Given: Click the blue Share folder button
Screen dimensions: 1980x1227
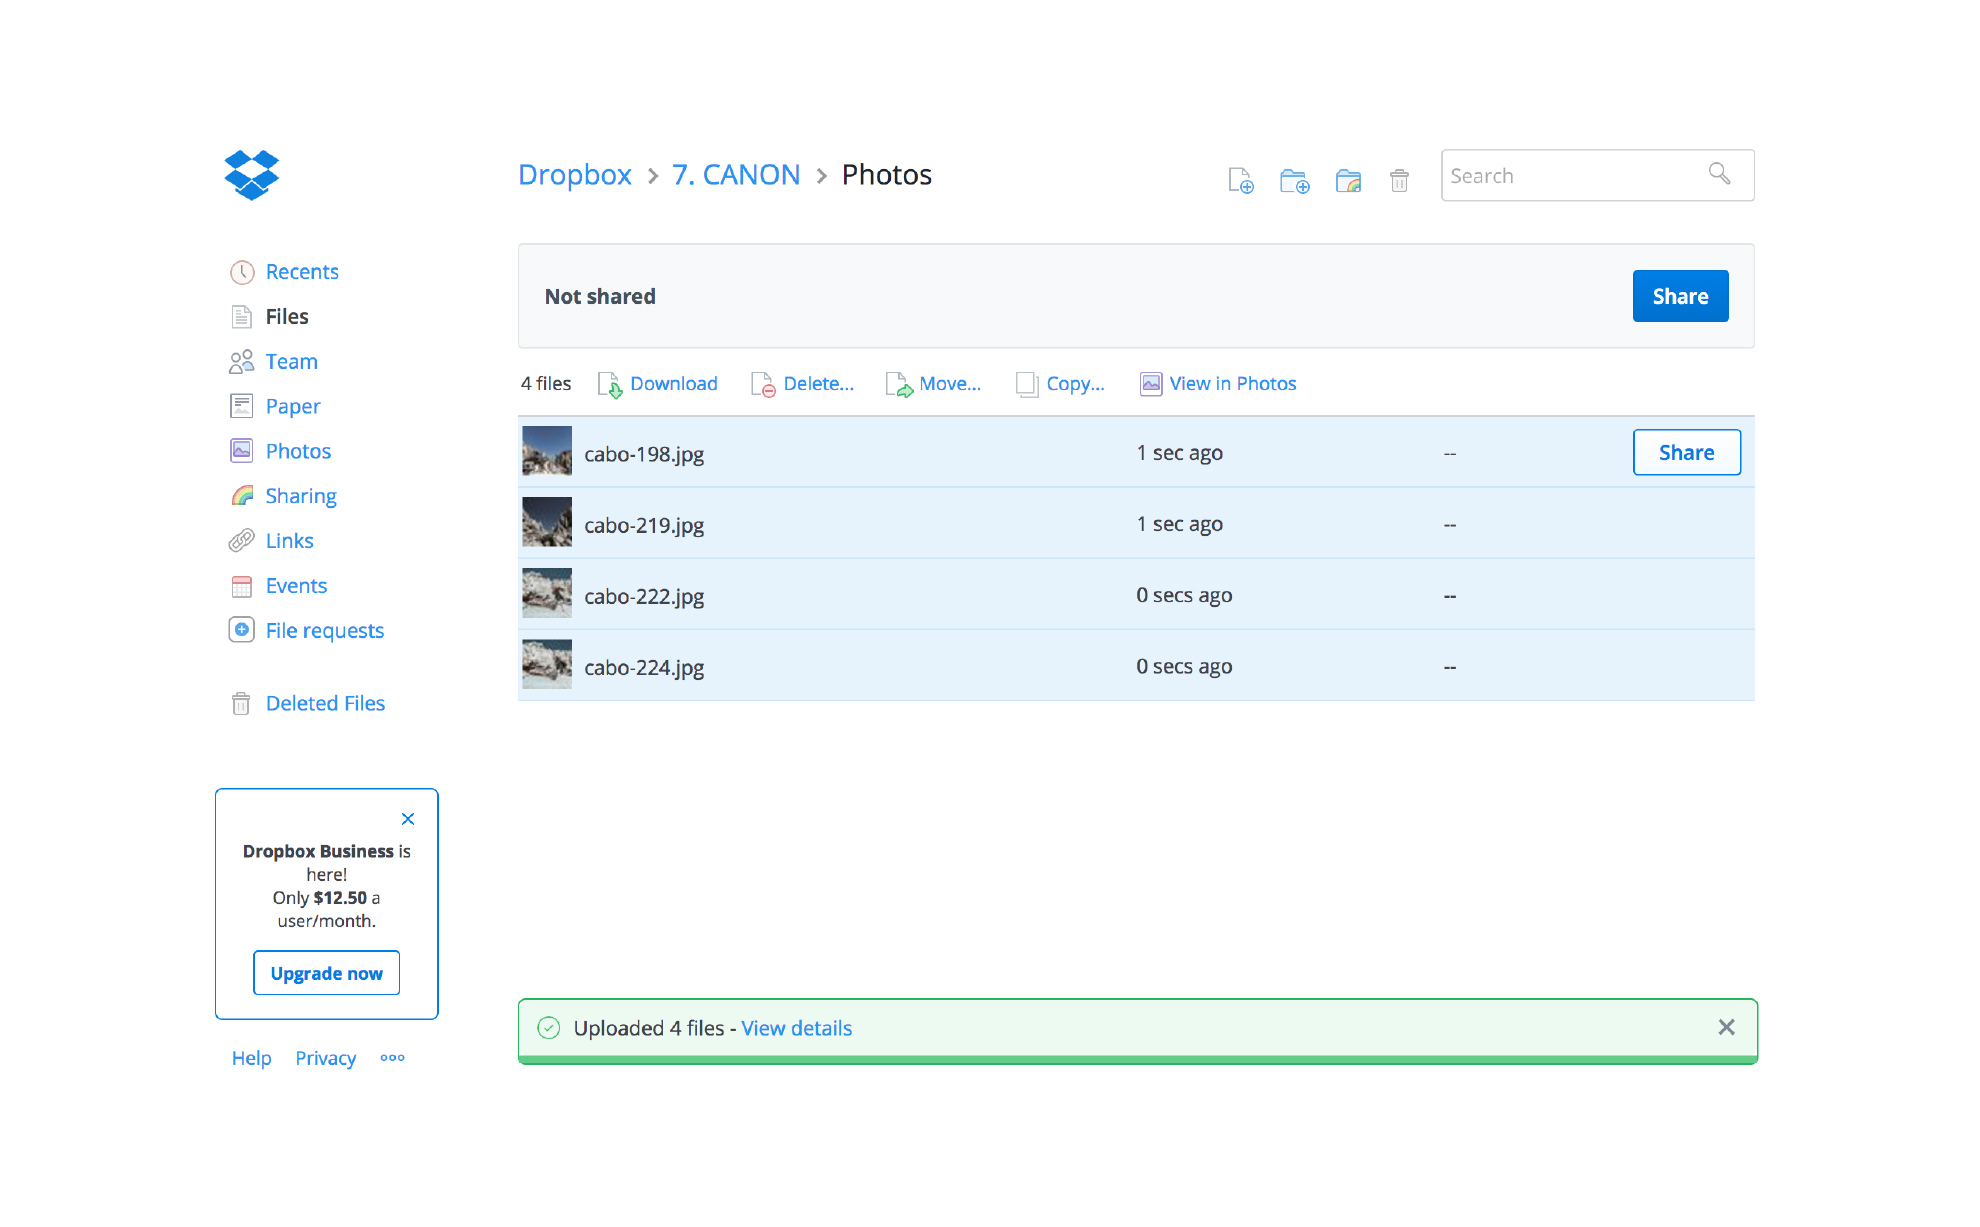Looking at the screenshot, I should pos(1680,296).
